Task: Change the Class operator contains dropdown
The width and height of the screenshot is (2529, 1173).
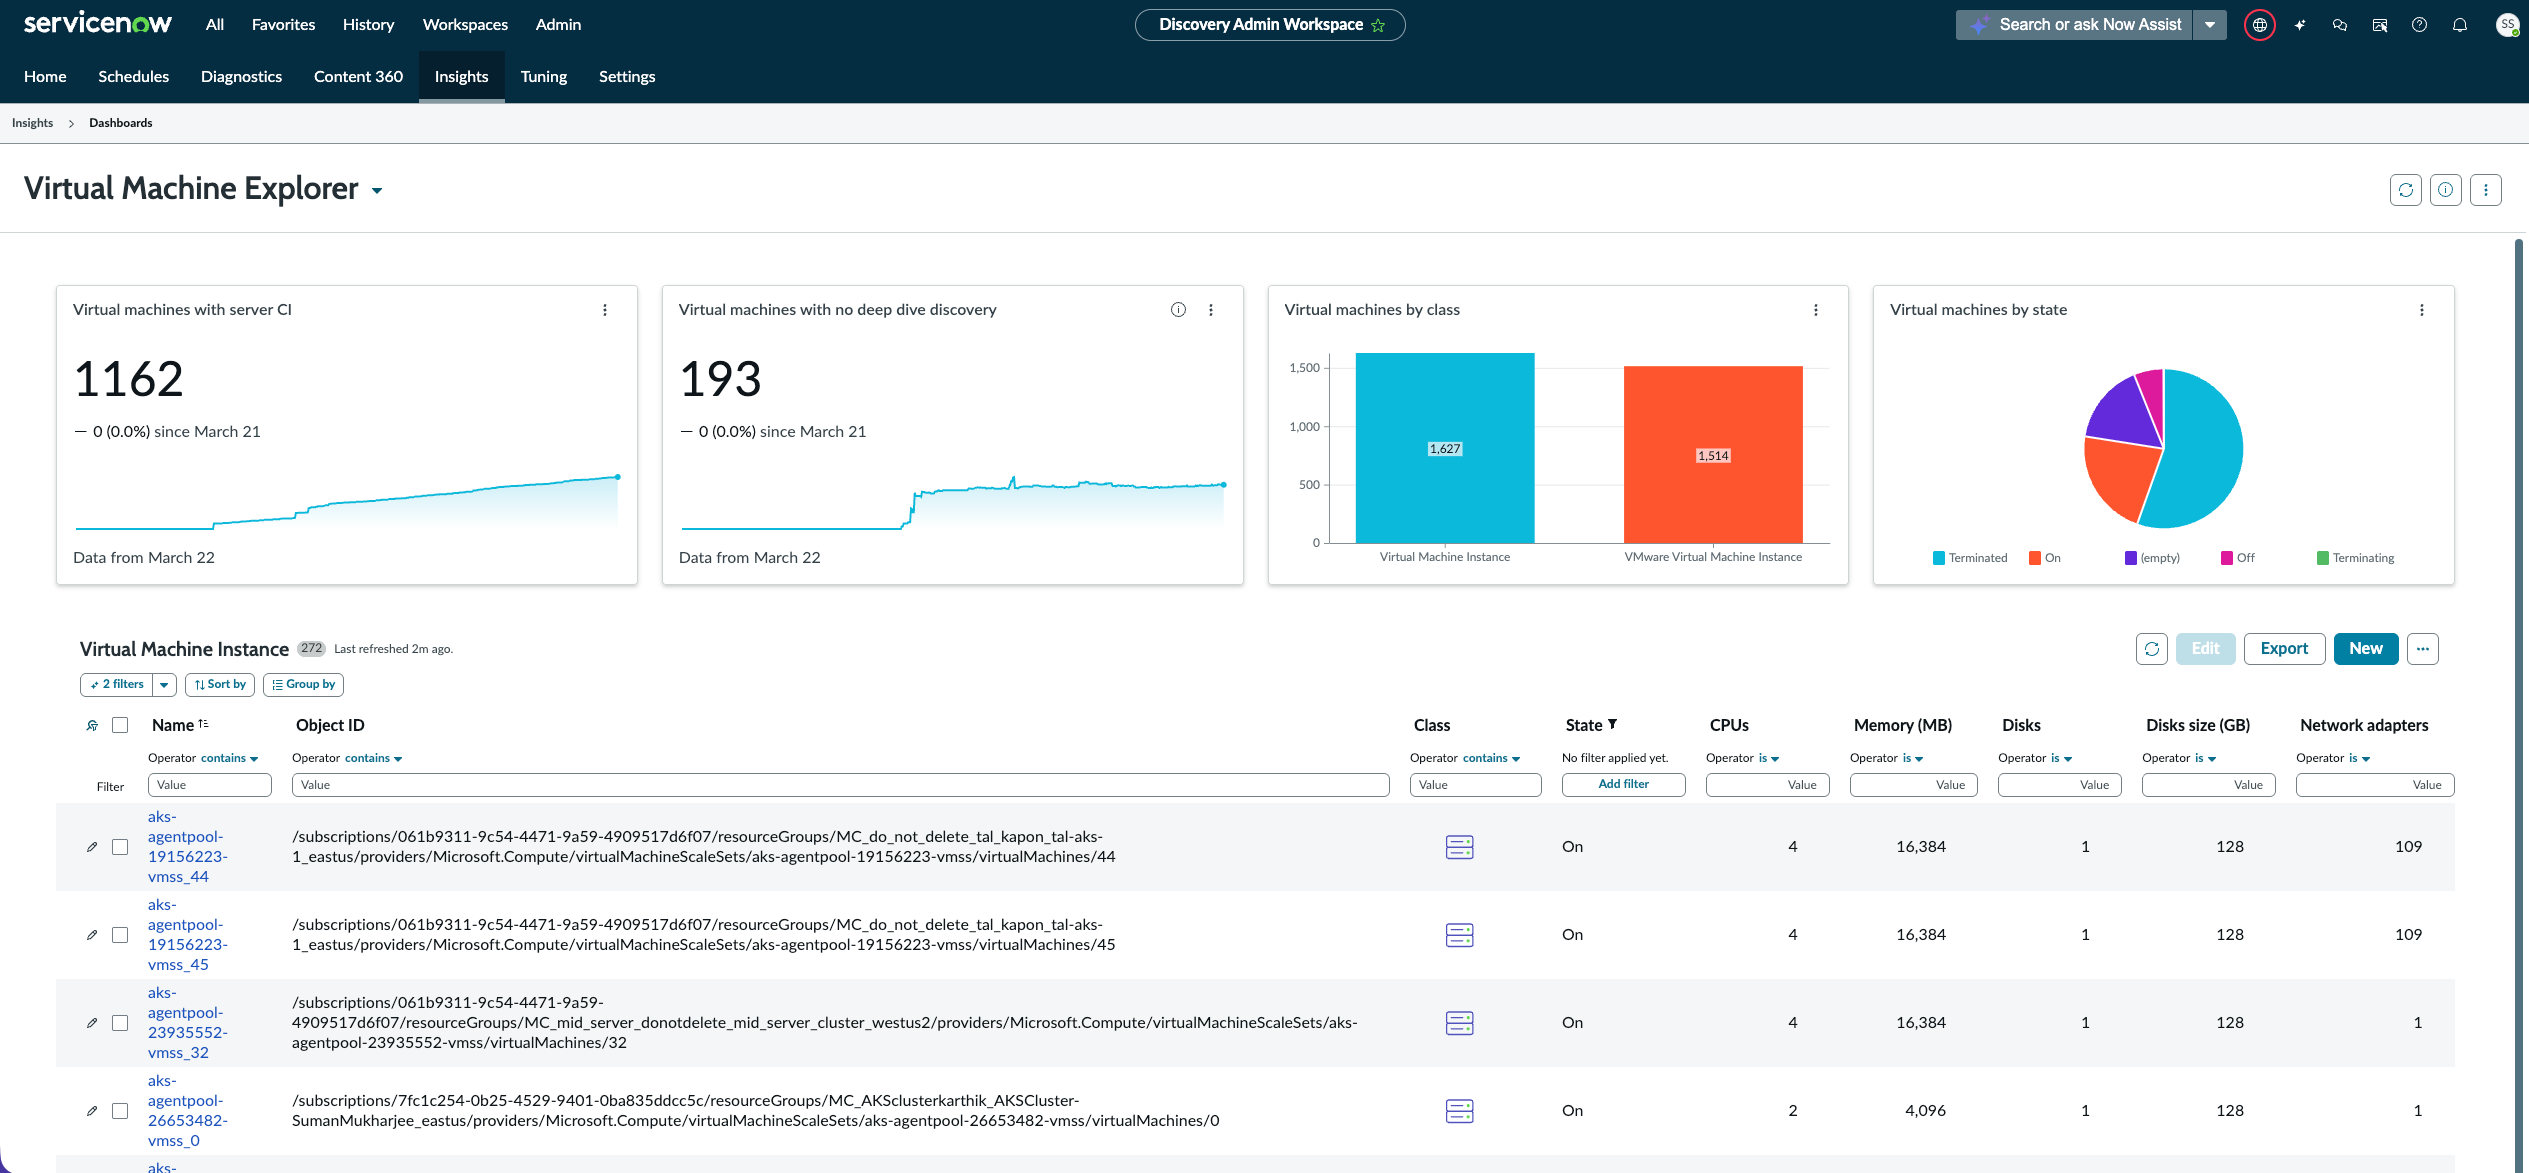Action: coord(1492,758)
